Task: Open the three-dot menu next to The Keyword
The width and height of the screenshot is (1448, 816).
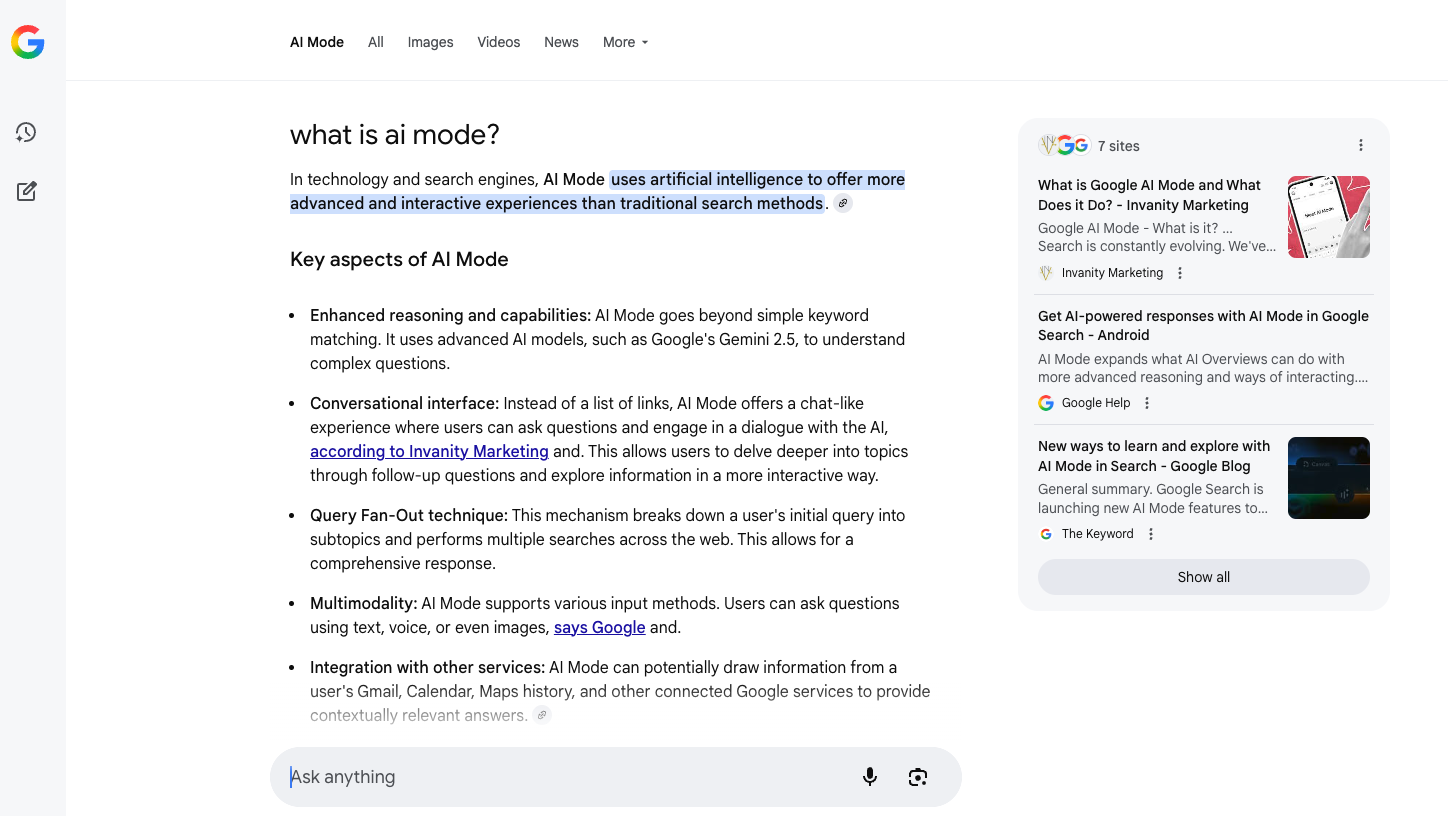Action: click(x=1151, y=534)
